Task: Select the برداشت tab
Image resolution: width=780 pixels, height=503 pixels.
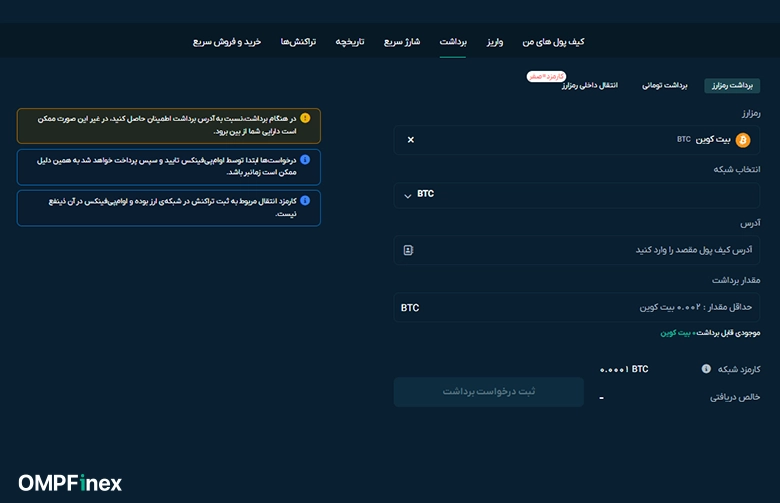Action: pos(453,42)
